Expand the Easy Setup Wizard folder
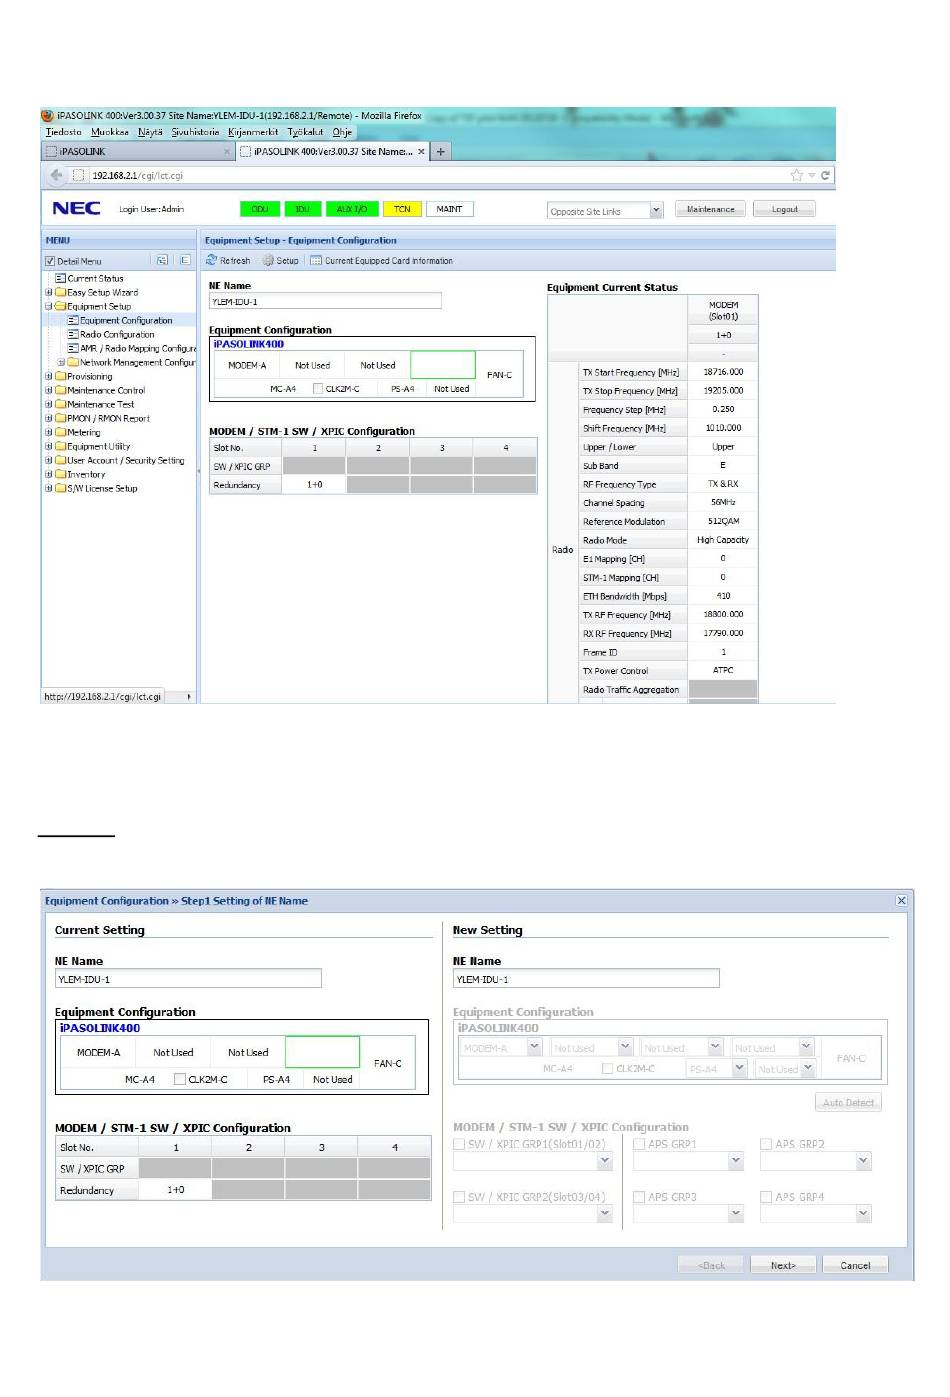The width and height of the screenshot is (950, 1397). click(48, 292)
